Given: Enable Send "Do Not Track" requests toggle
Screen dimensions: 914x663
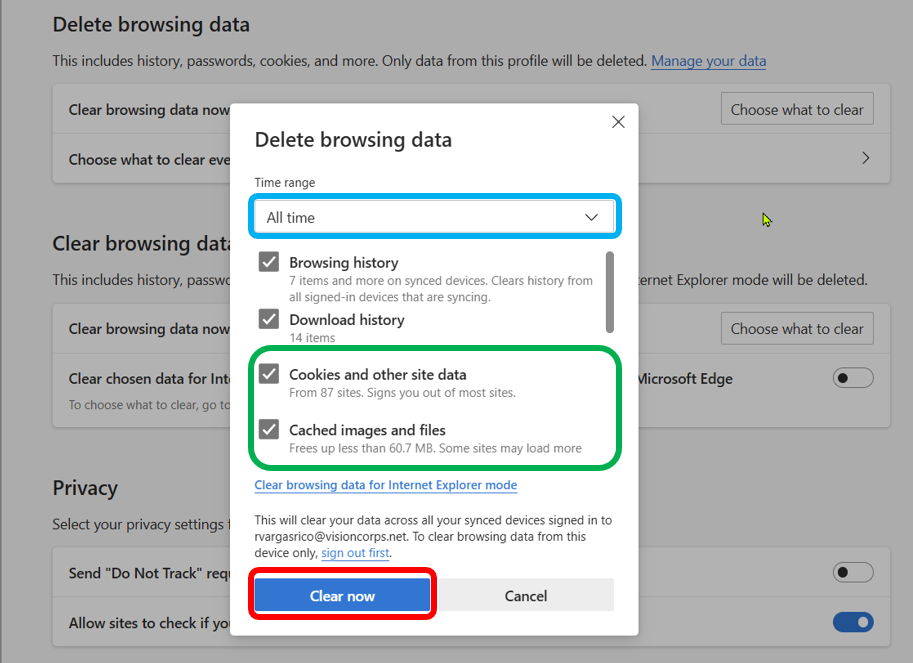Looking at the screenshot, I should click(x=852, y=572).
